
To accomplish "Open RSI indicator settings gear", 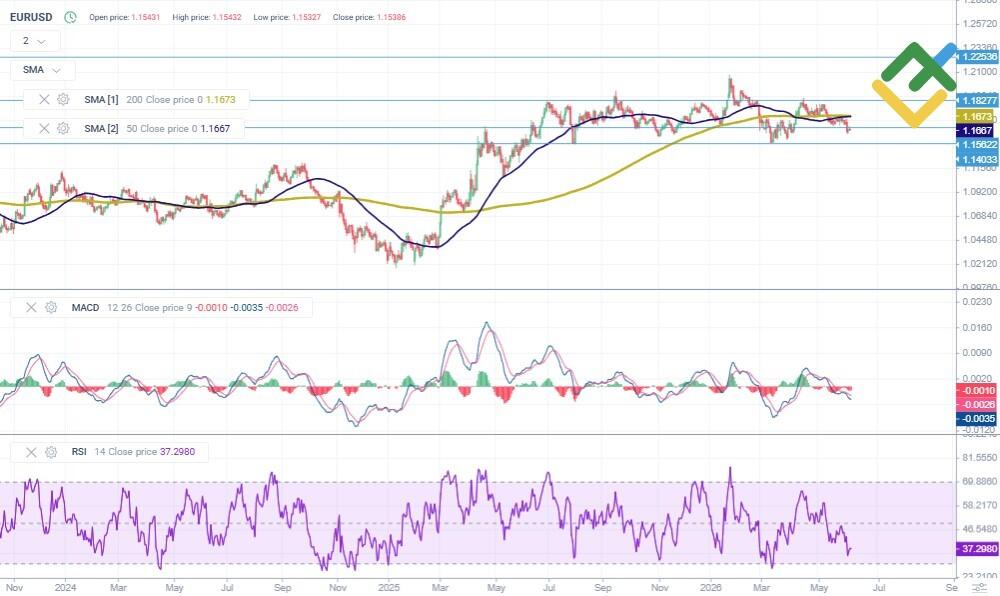I will [x=51, y=452].
